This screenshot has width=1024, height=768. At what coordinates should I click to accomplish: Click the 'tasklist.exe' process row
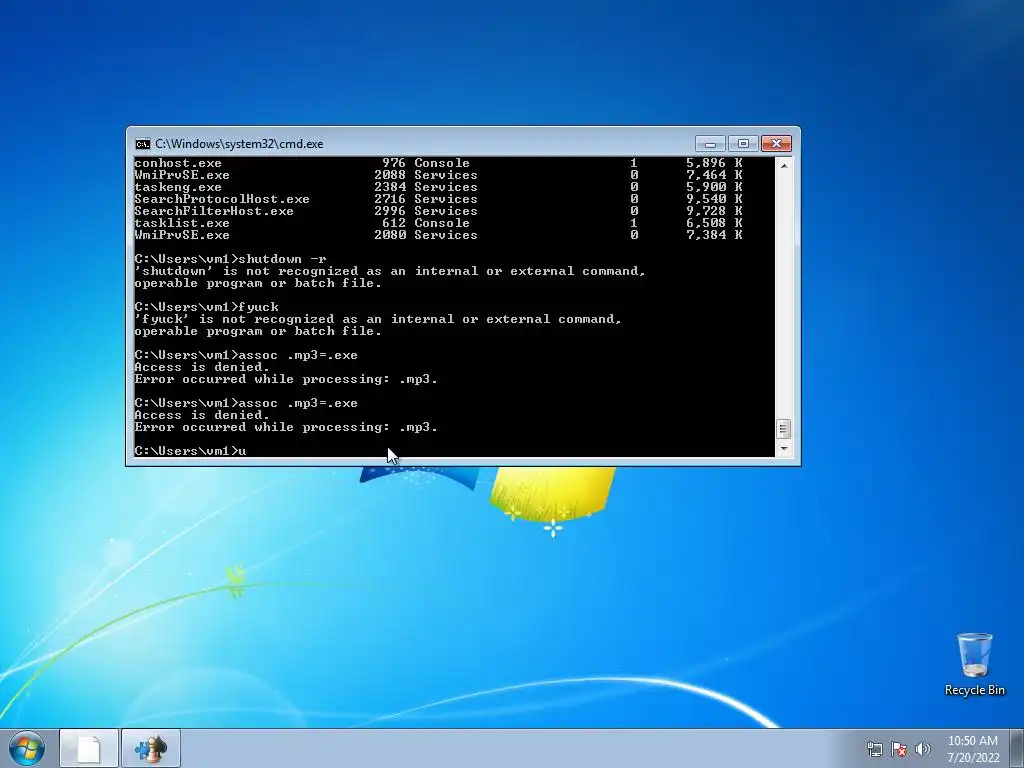click(x=438, y=223)
